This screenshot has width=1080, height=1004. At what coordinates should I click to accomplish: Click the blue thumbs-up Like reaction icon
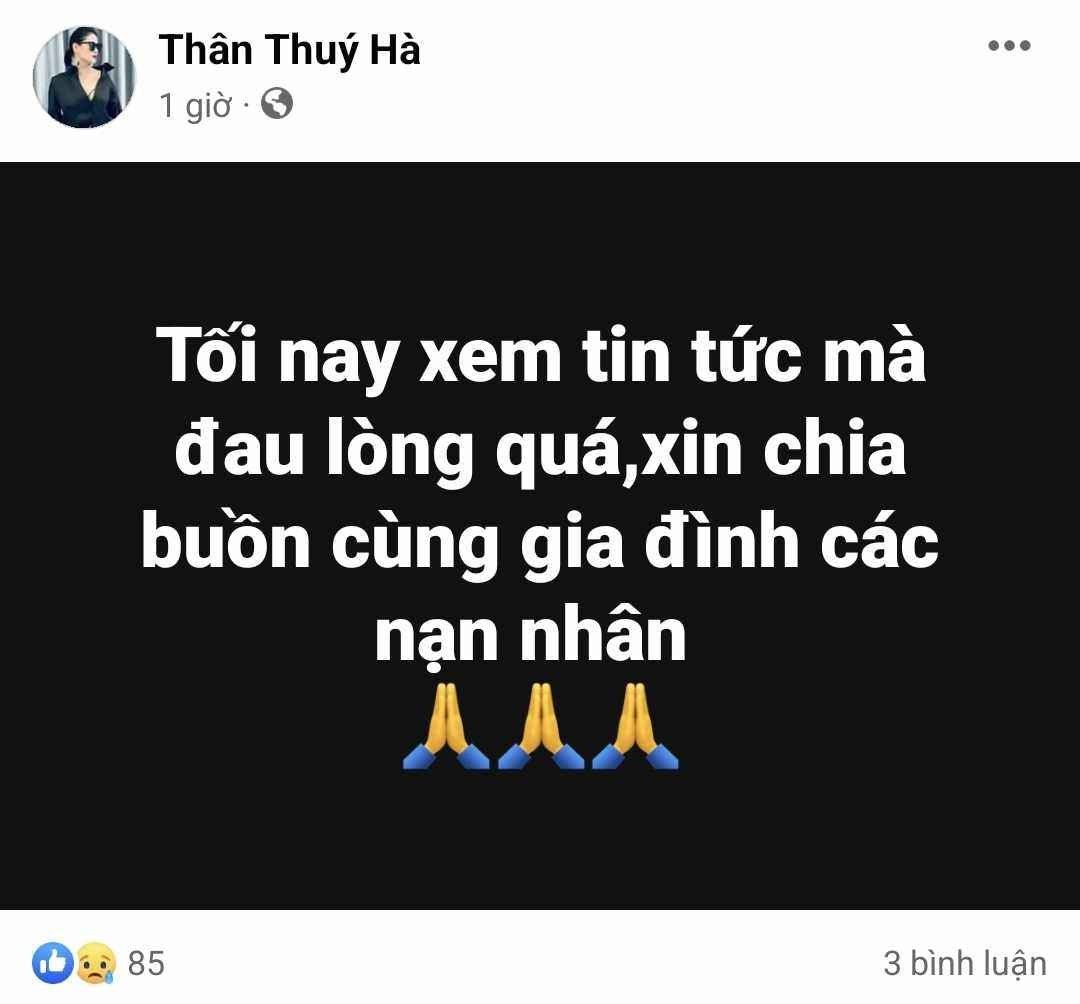point(52,963)
